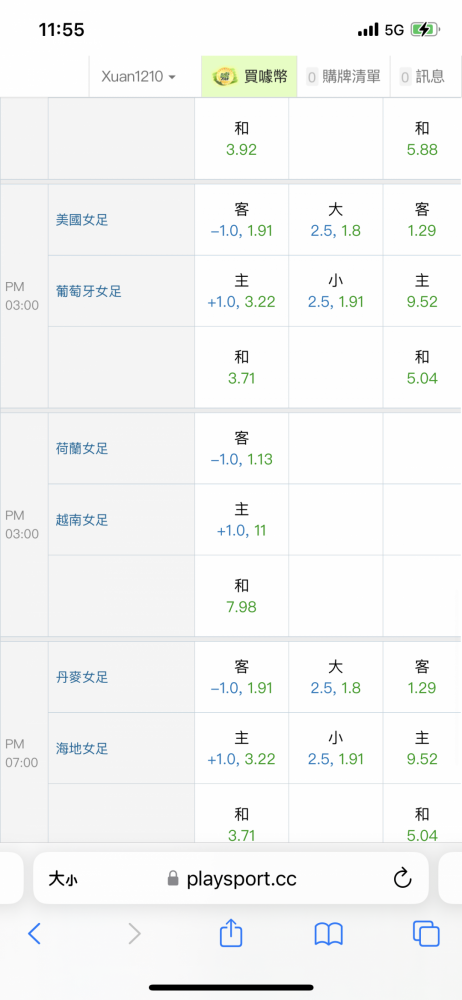
Task: Tap Safari back arrow
Action: [34, 934]
